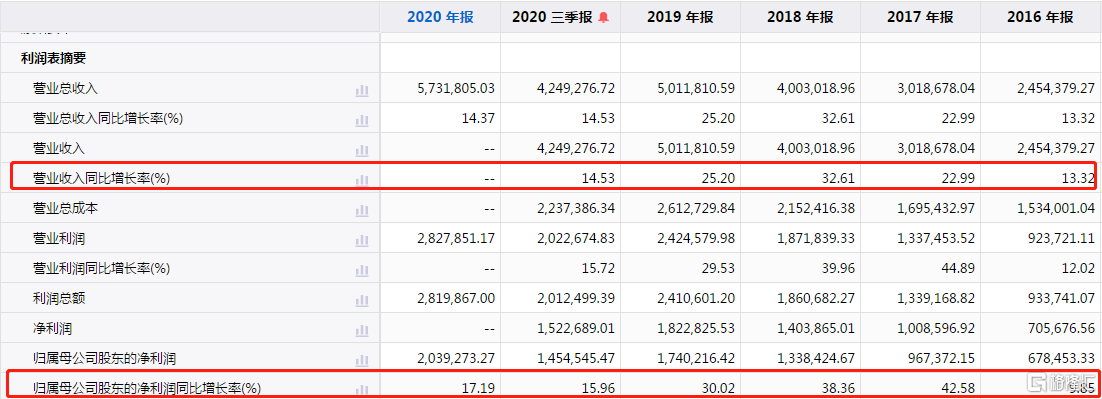This screenshot has width=1102, height=399.
Task: Show chart for 归属母公司股东的净利润
Action: [x=362, y=360]
